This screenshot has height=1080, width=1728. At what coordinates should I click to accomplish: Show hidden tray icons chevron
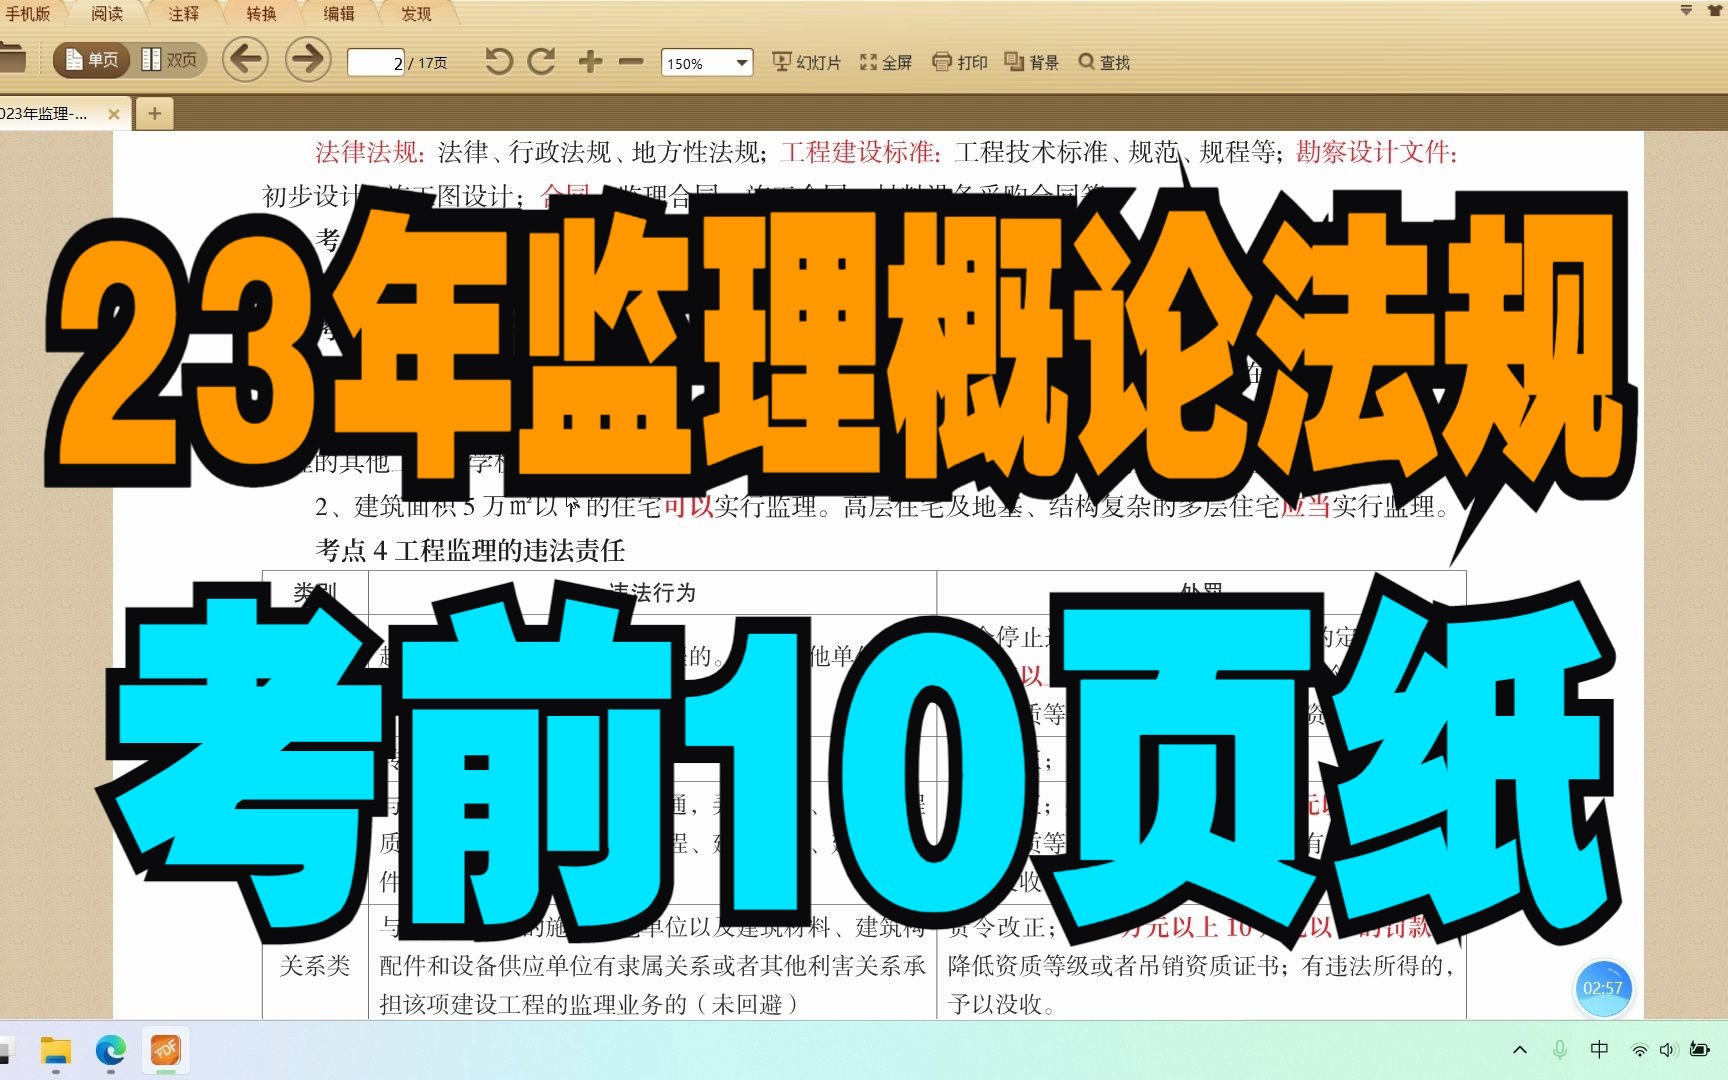point(1520,1049)
